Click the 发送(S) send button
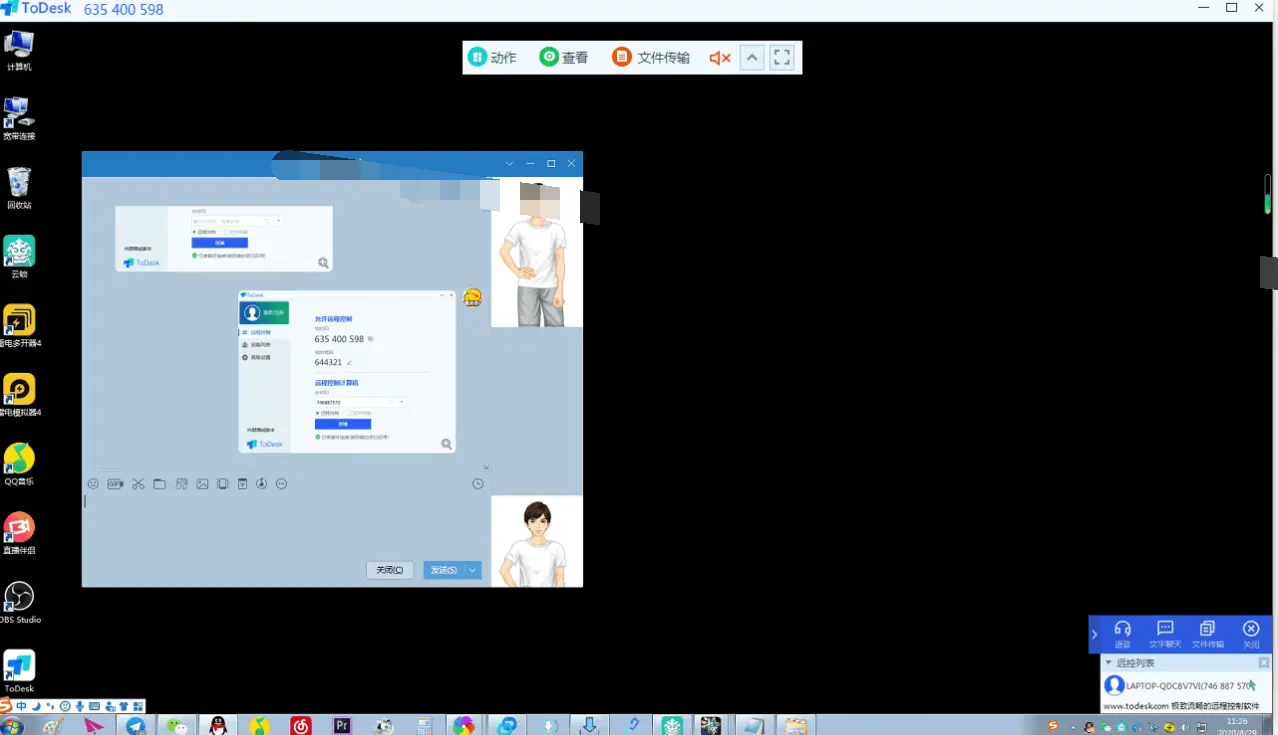This screenshot has width=1278, height=735. pos(444,570)
